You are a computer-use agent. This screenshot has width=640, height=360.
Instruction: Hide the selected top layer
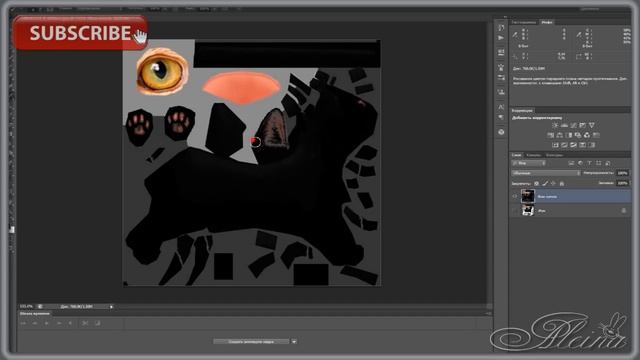tap(515, 196)
